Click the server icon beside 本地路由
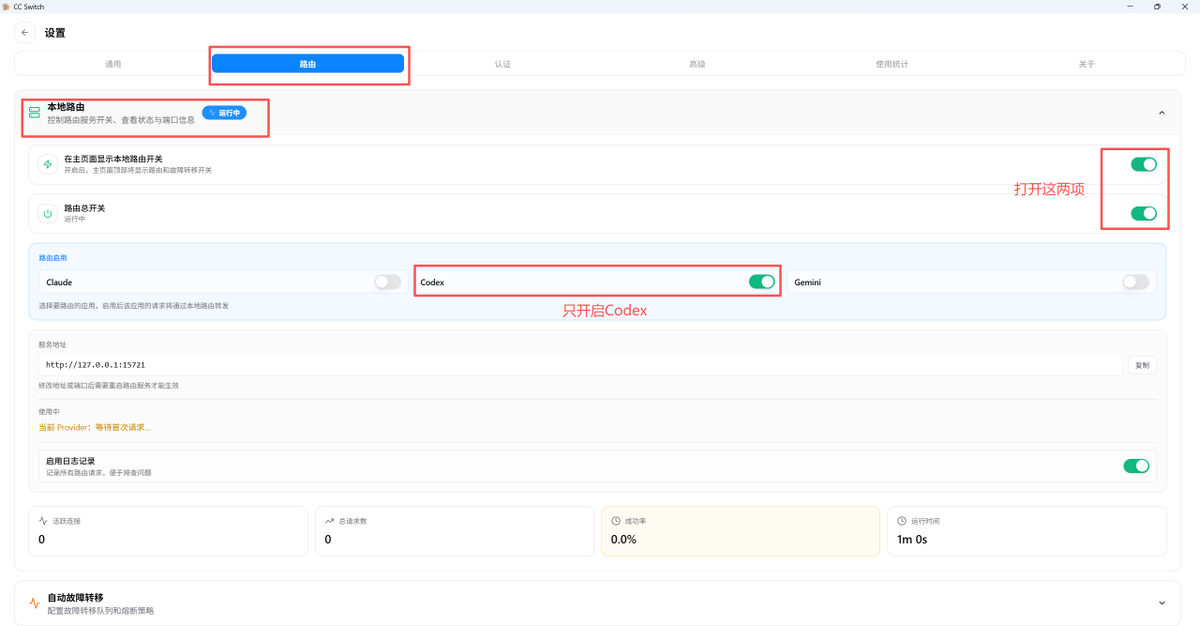Screen dimensions: 1200x626 tap(35, 113)
